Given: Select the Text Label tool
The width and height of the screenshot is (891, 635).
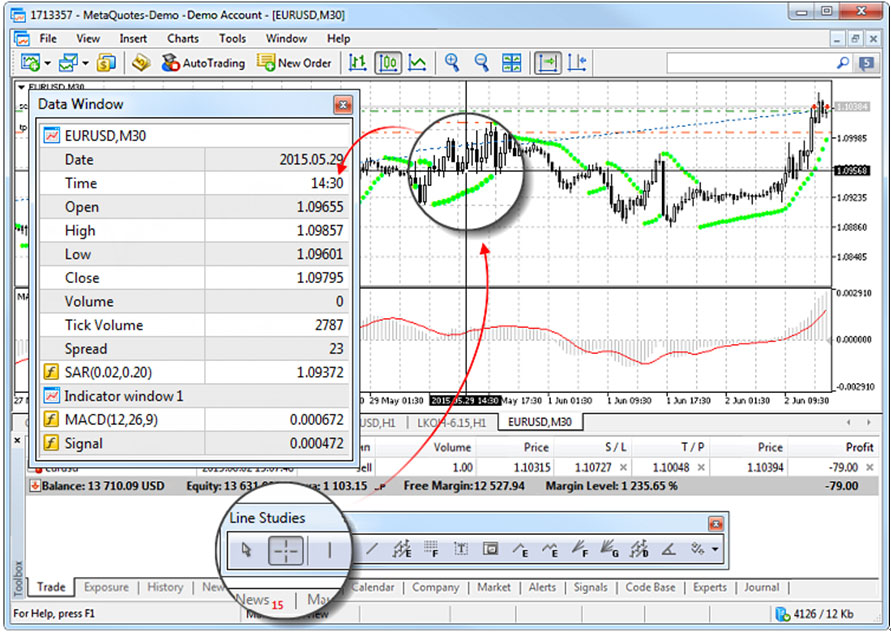Looking at the screenshot, I should point(490,549).
